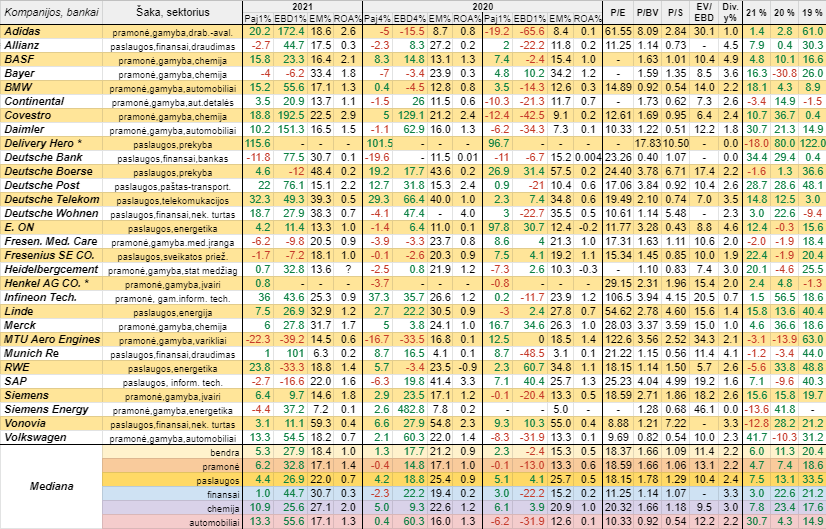826x529 pixels.
Task: Click the Deutsche Telekom cell
Action: [51, 199]
